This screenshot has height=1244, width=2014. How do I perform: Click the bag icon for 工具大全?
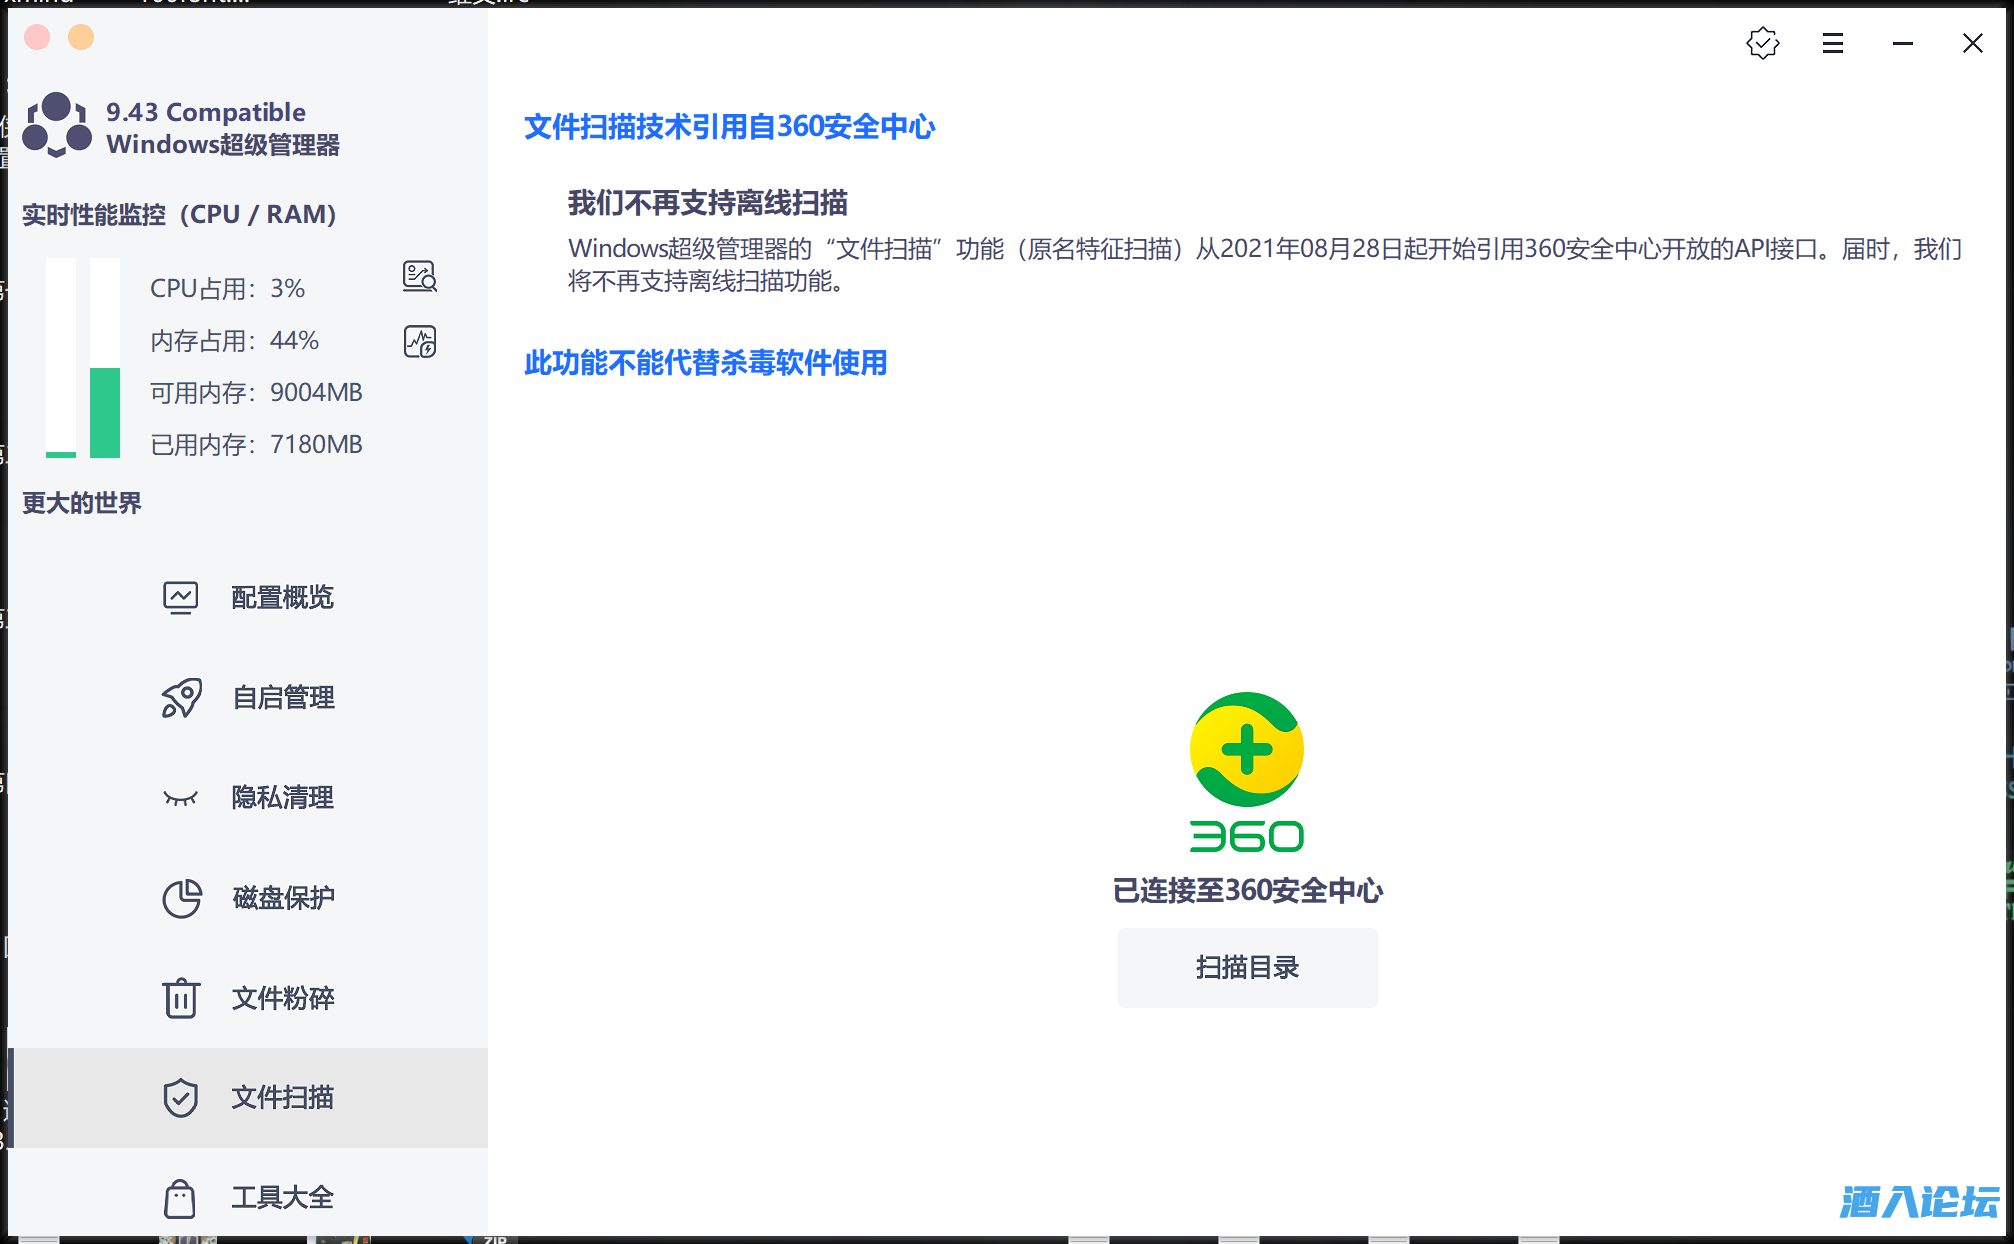coord(181,1198)
